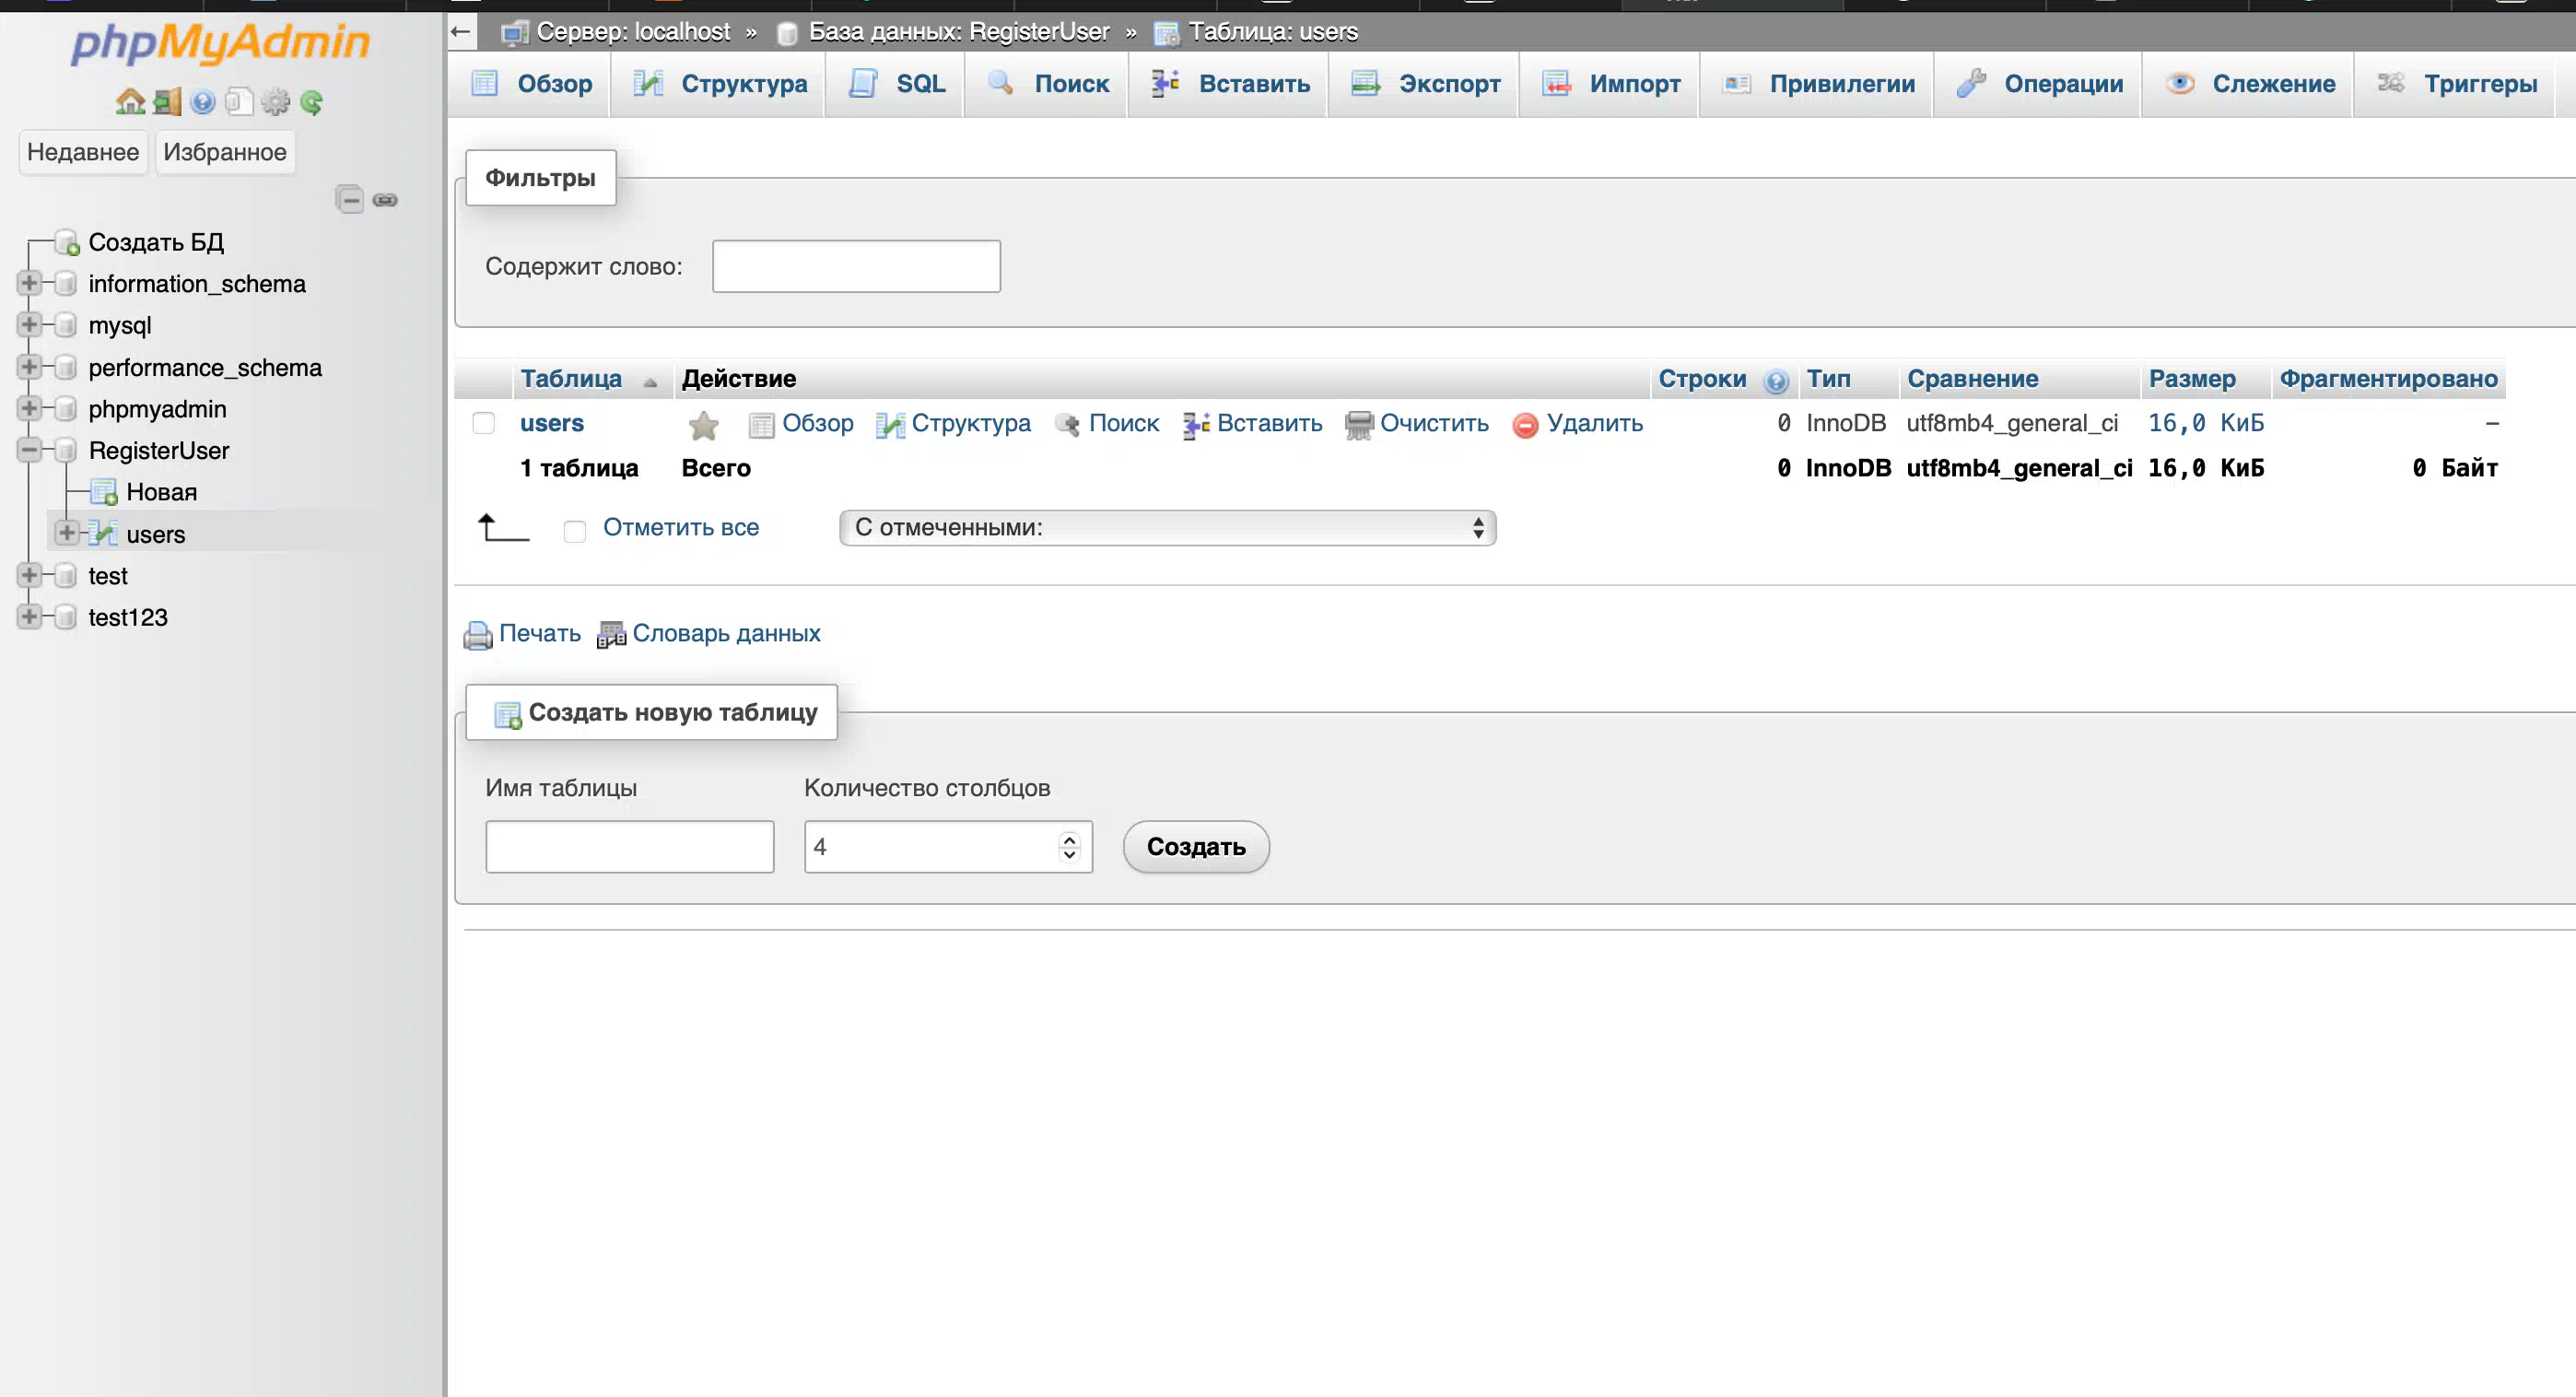The width and height of the screenshot is (2576, 1397).
Task: Click Удалить link for users table
Action: [x=1595, y=424]
